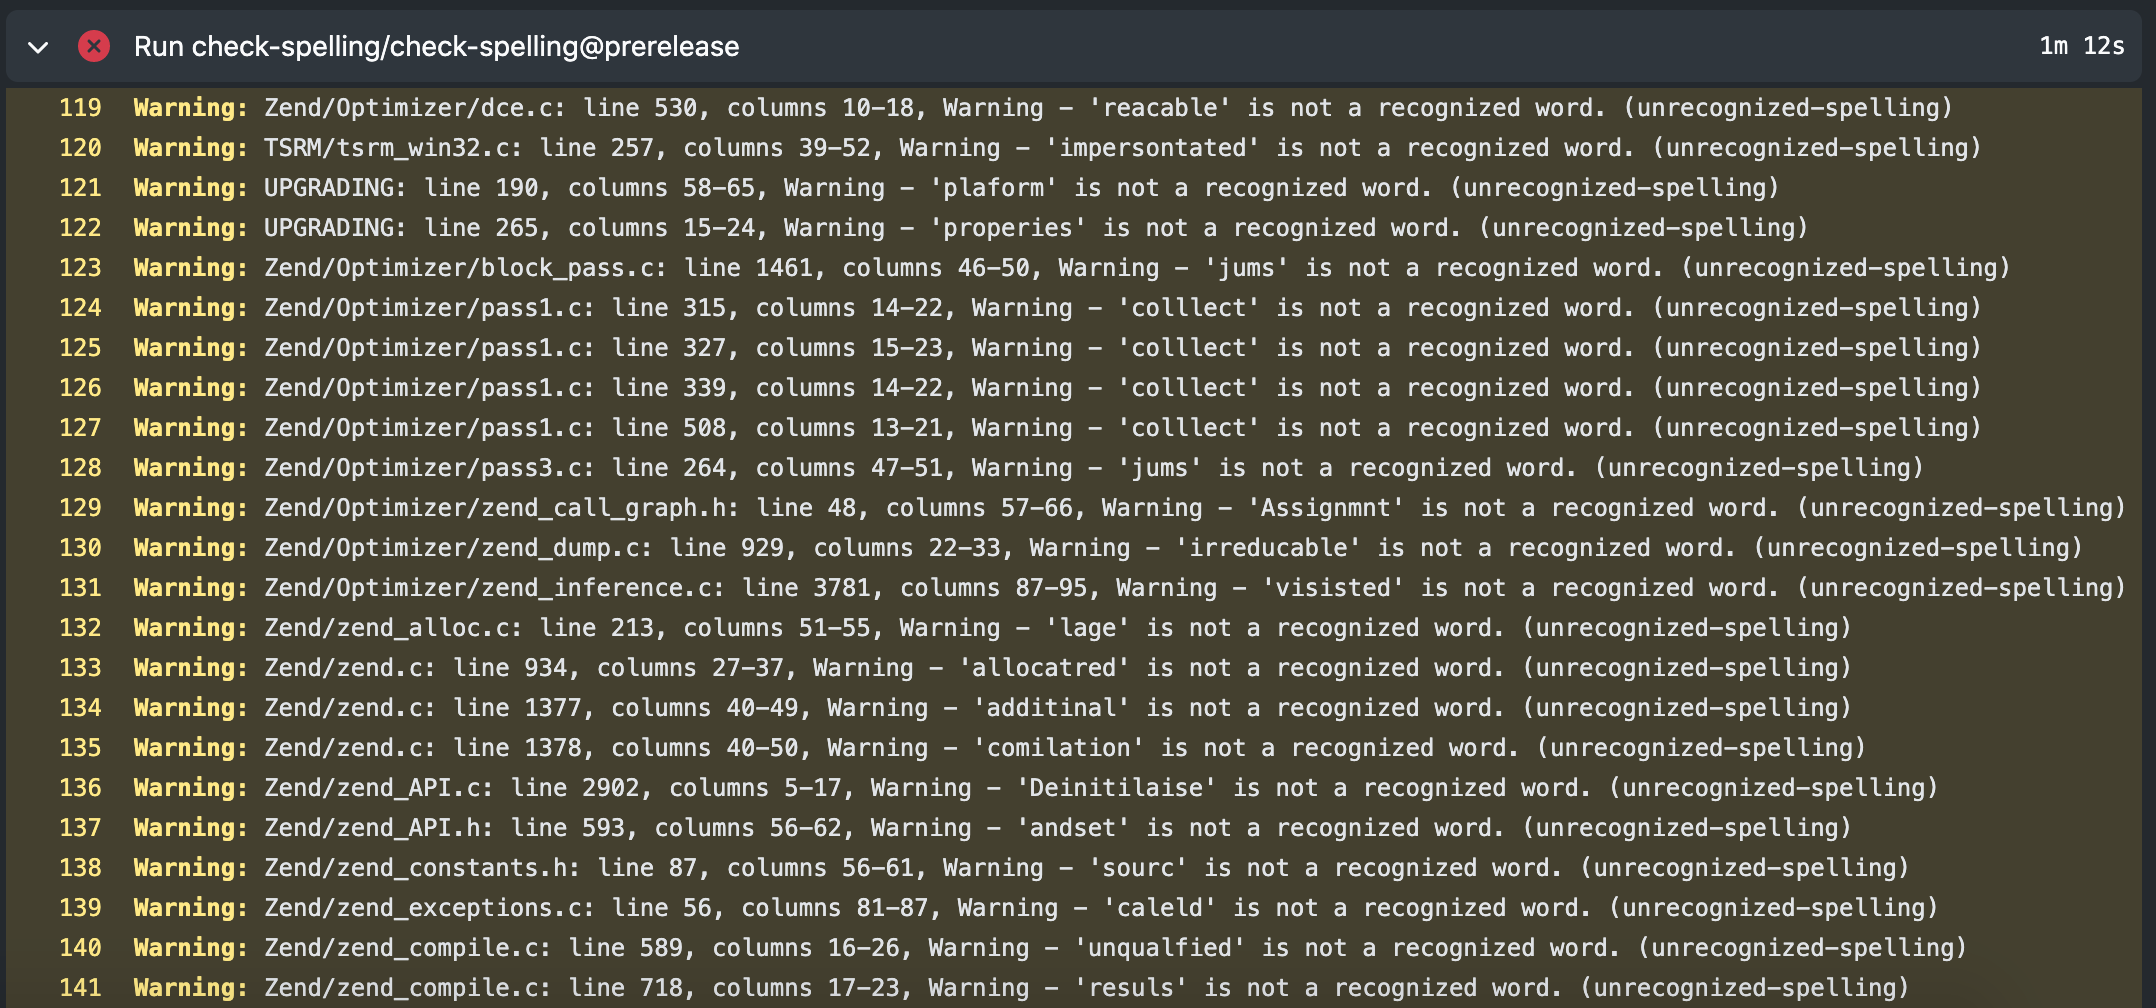Click the Warning label on line 132
This screenshot has height=1008, width=2156.
point(188,627)
